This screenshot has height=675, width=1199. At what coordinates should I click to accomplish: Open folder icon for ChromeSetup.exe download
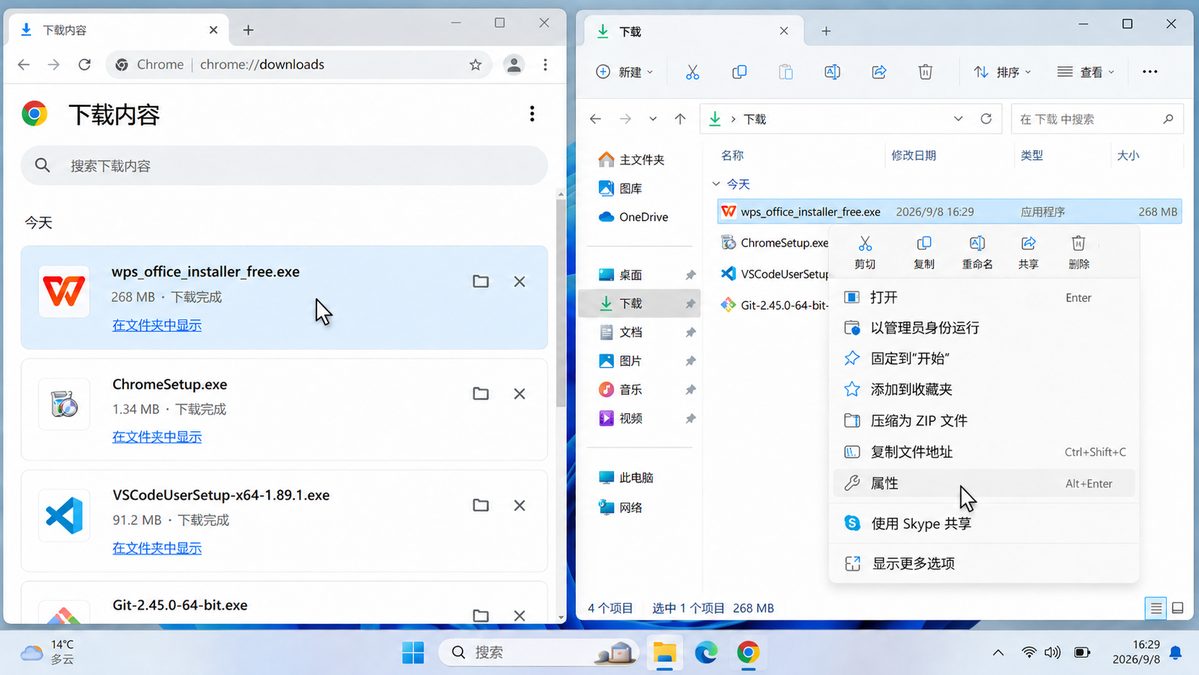tap(480, 394)
